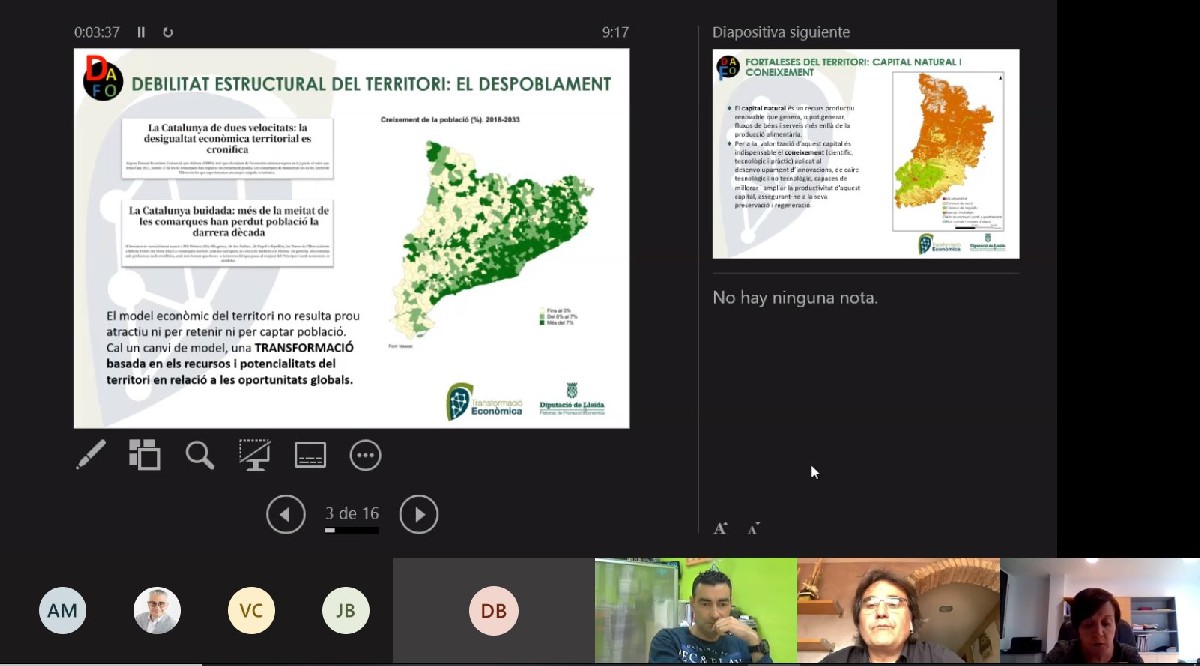Screen dimensions: 1200x666
Task: Select participant VC avatar
Action: pos(251,611)
